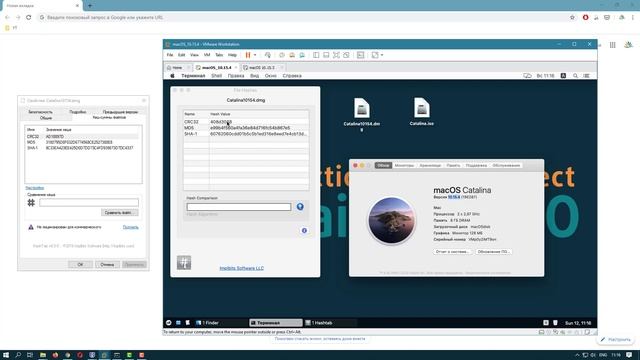Toggle thumbnail bar icon in VMware toolbar
This screenshot has width=640, height=360.
coord(326,55)
